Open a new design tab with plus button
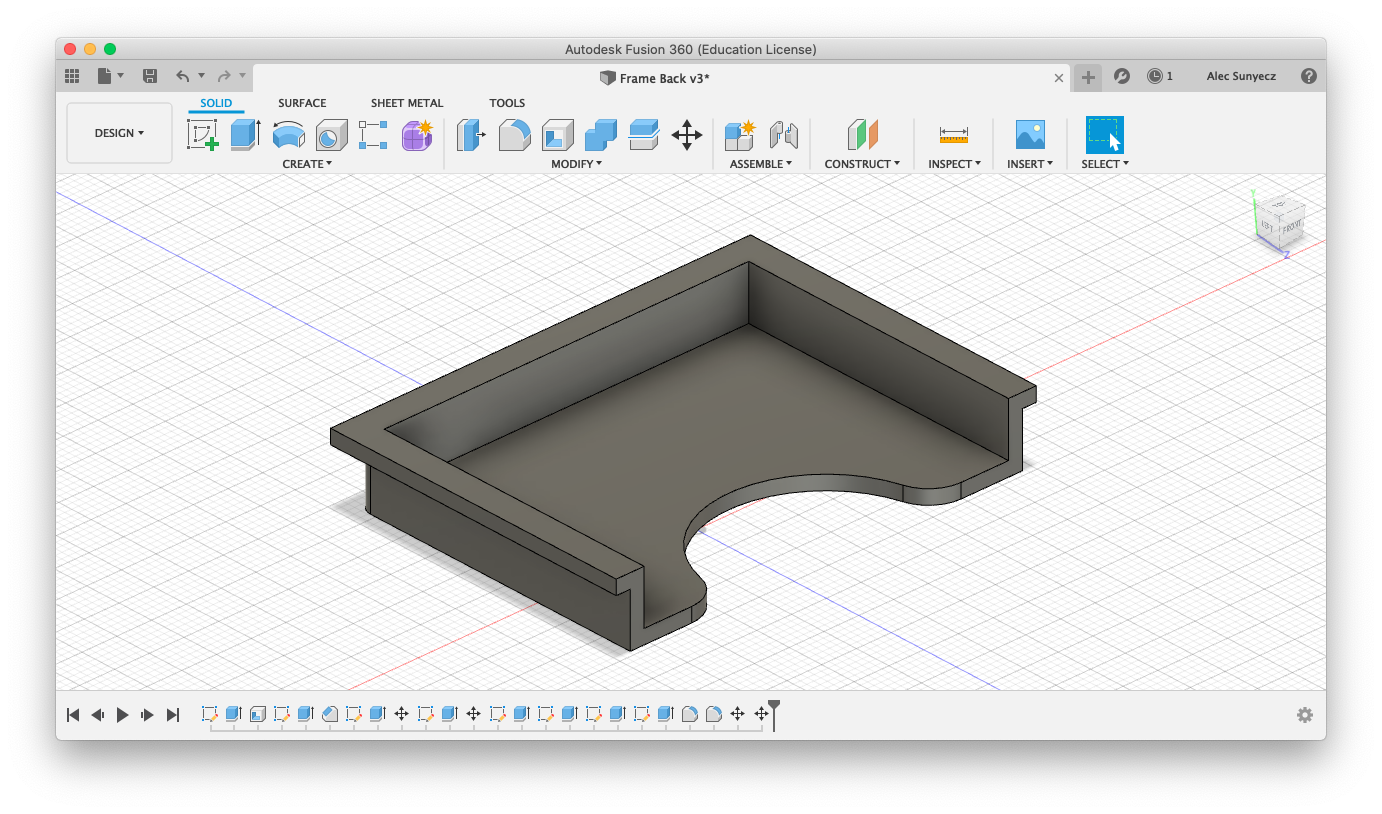The height and width of the screenshot is (814, 1382). (x=1088, y=77)
